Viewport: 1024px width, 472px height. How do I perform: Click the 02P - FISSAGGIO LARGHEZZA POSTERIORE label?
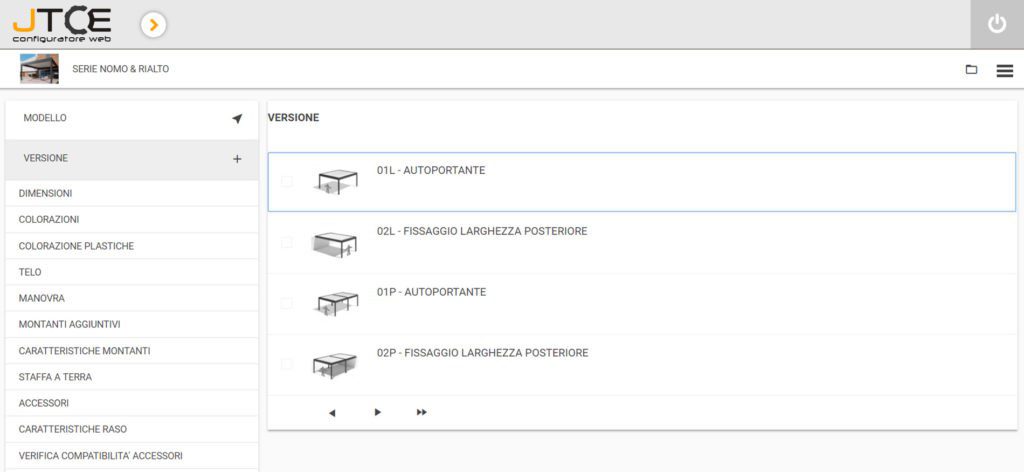[482, 353]
